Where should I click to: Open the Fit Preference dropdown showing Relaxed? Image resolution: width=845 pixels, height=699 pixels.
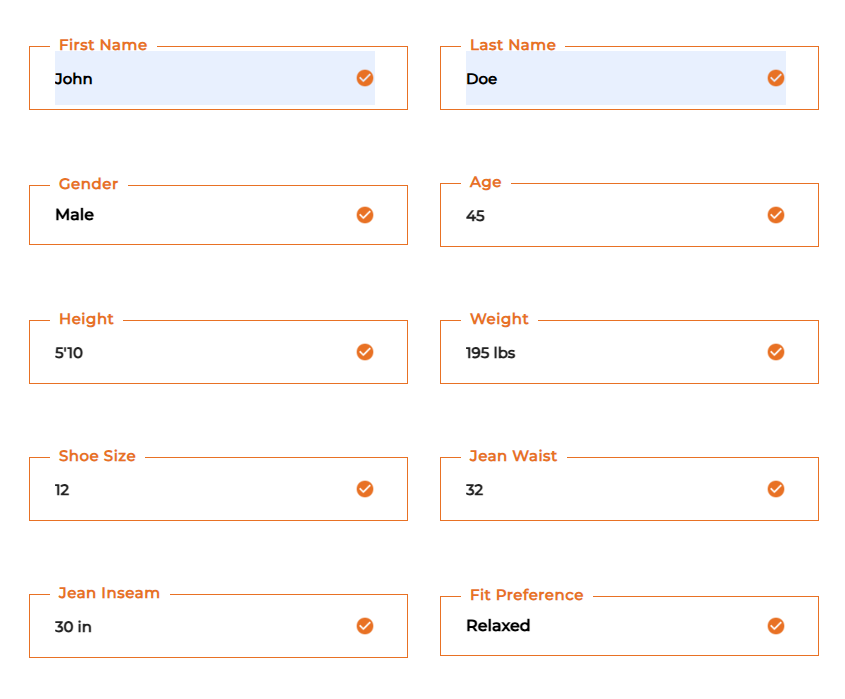[x=610, y=626]
